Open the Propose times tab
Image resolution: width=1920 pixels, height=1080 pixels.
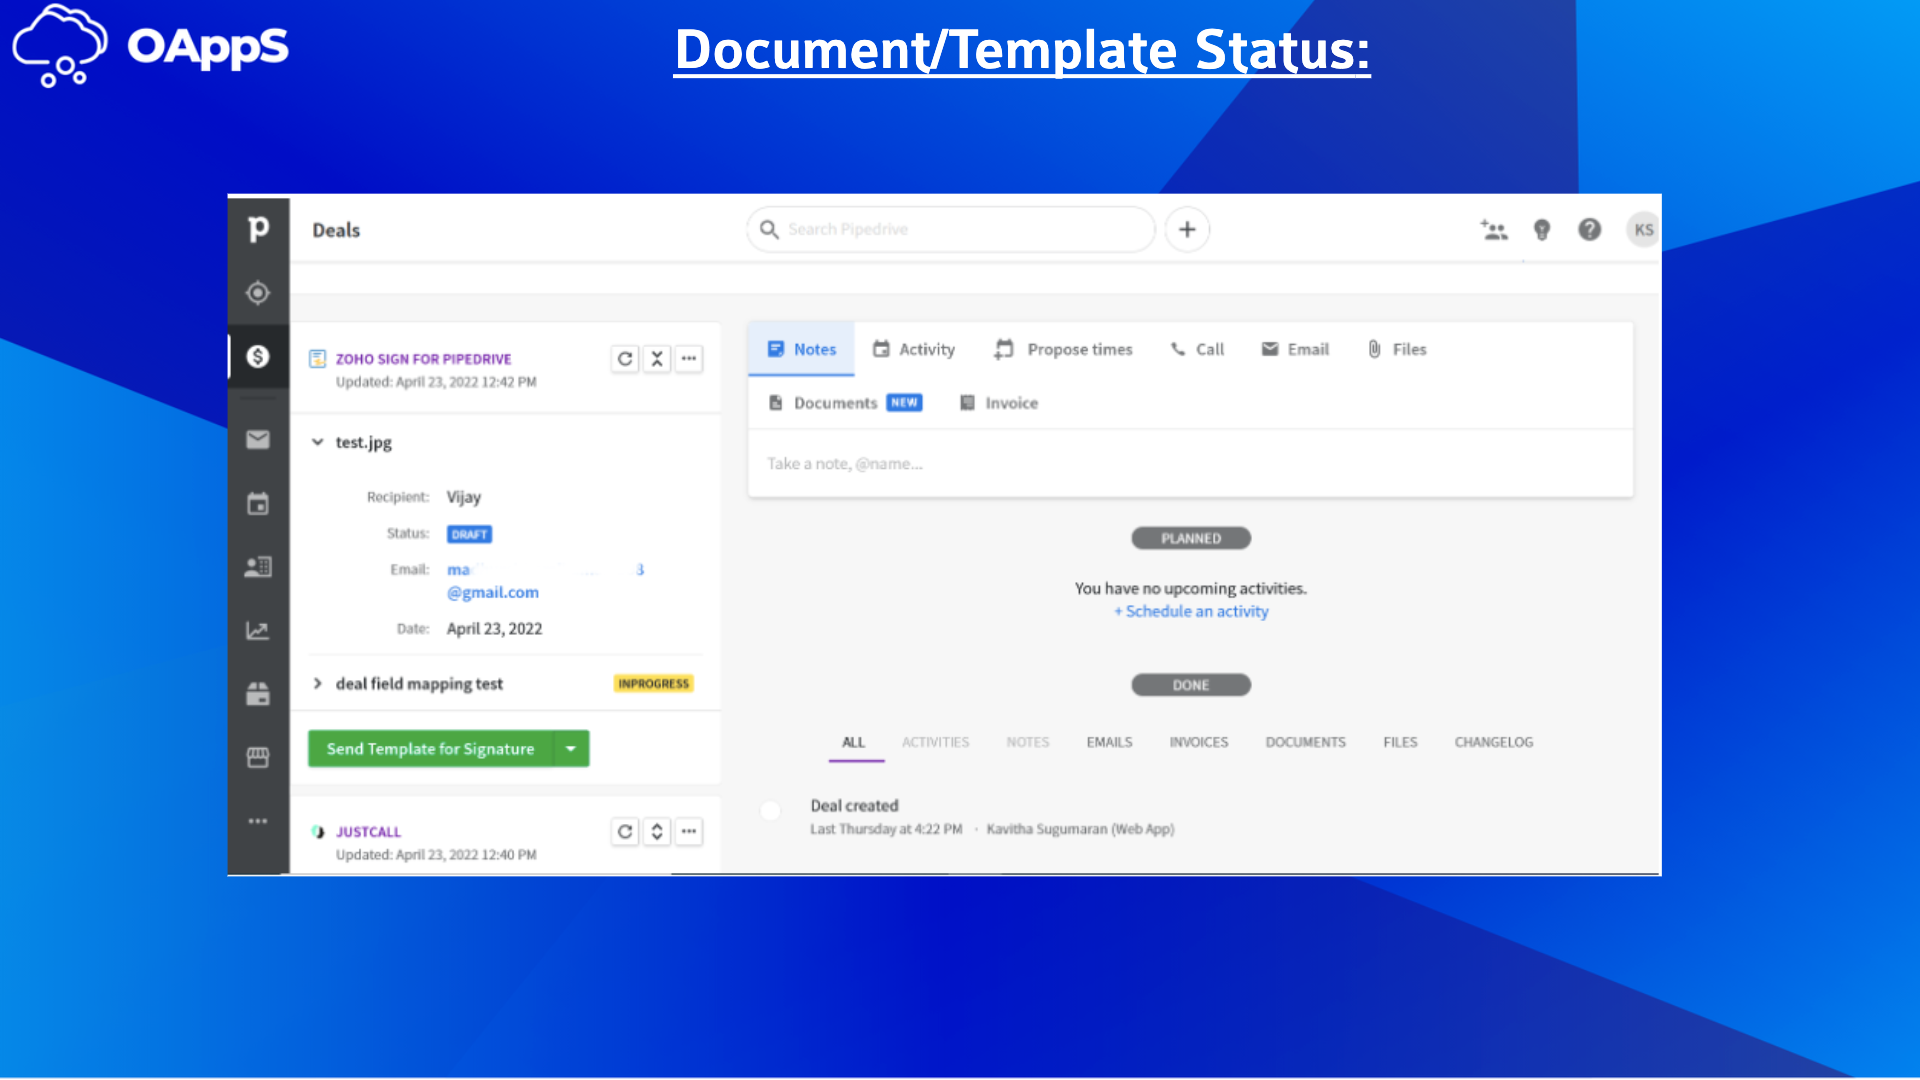(x=1063, y=349)
